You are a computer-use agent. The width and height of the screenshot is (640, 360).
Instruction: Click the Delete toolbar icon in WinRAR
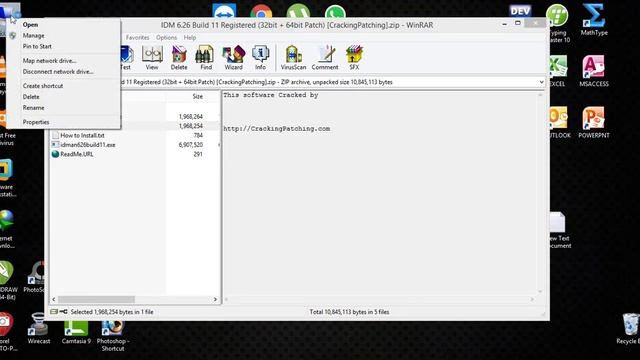[179, 58]
